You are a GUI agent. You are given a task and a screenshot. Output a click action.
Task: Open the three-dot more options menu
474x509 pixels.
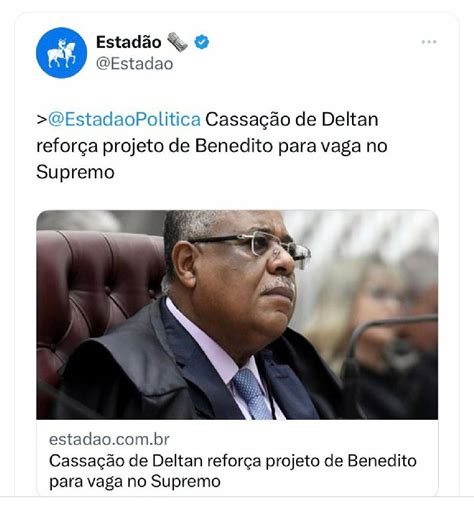point(429,42)
